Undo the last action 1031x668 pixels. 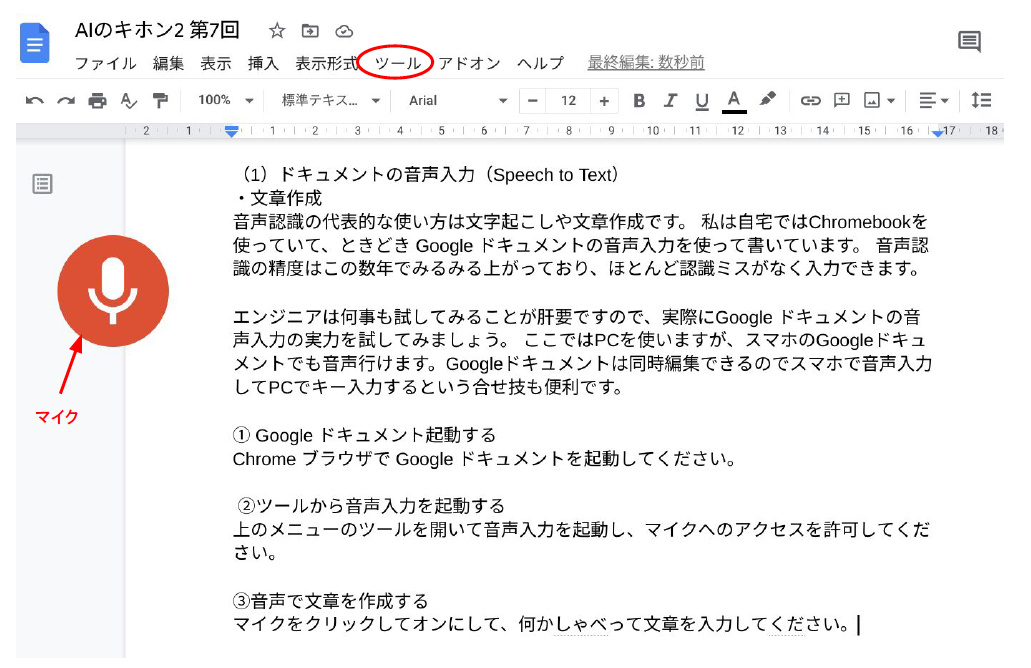coord(34,101)
